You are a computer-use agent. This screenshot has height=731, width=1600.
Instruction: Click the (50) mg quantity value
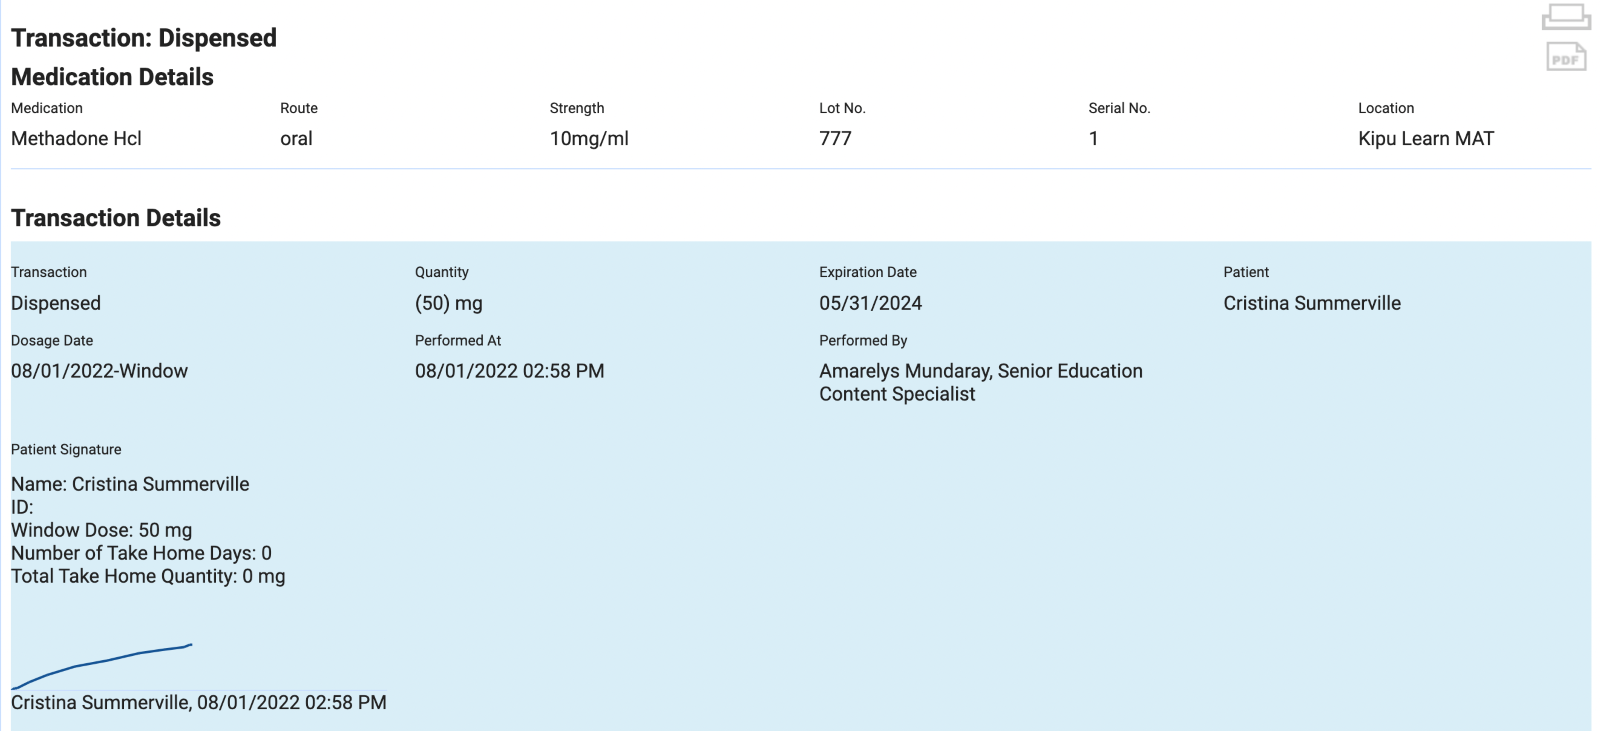tap(448, 303)
